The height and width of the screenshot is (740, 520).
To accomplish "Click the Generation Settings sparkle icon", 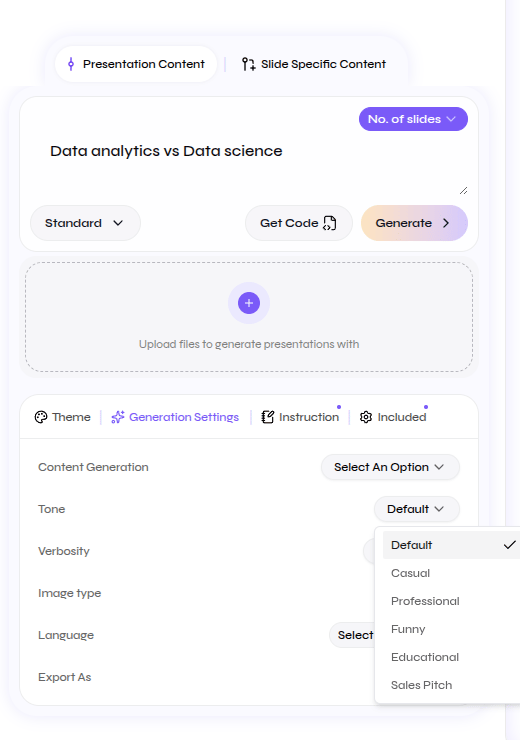I will pyautogui.click(x=118, y=417).
